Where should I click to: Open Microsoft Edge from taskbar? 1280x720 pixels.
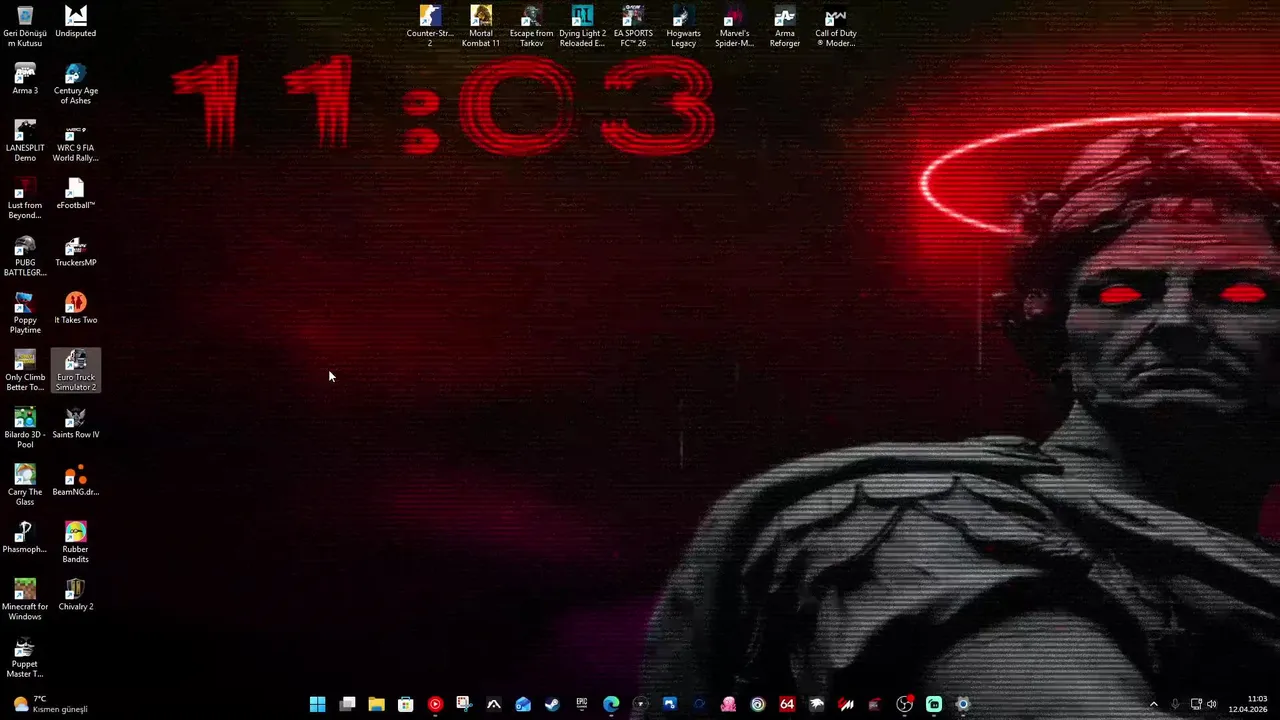coord(611,704)
